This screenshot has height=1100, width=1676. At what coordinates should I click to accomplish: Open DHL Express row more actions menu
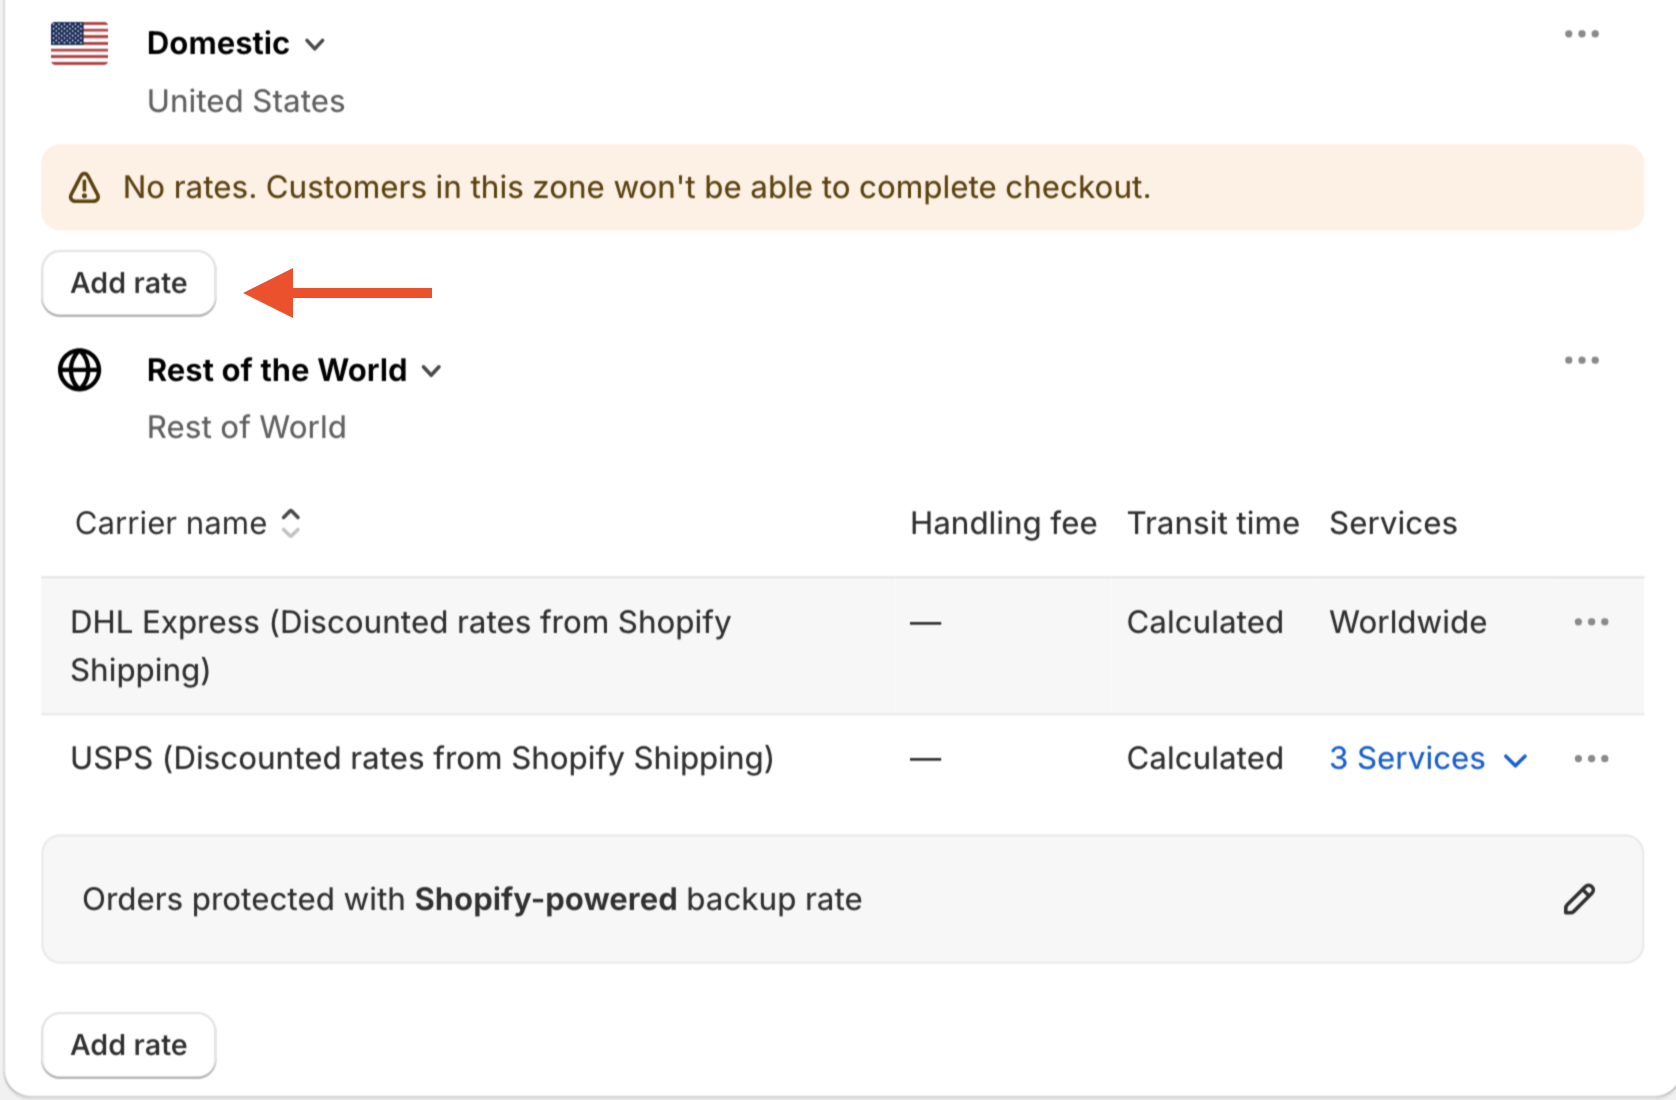(1590, 622)
